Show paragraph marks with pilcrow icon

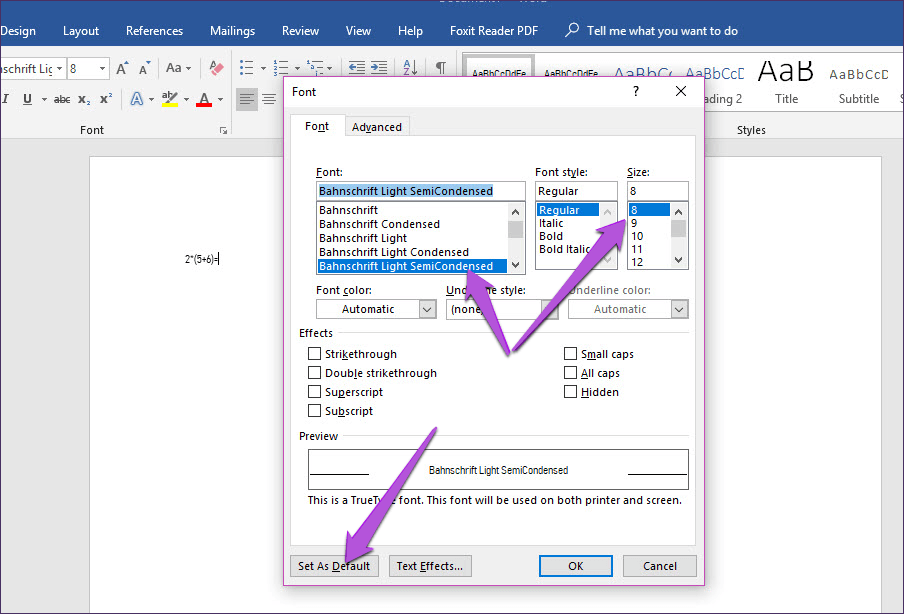point(440,68)
